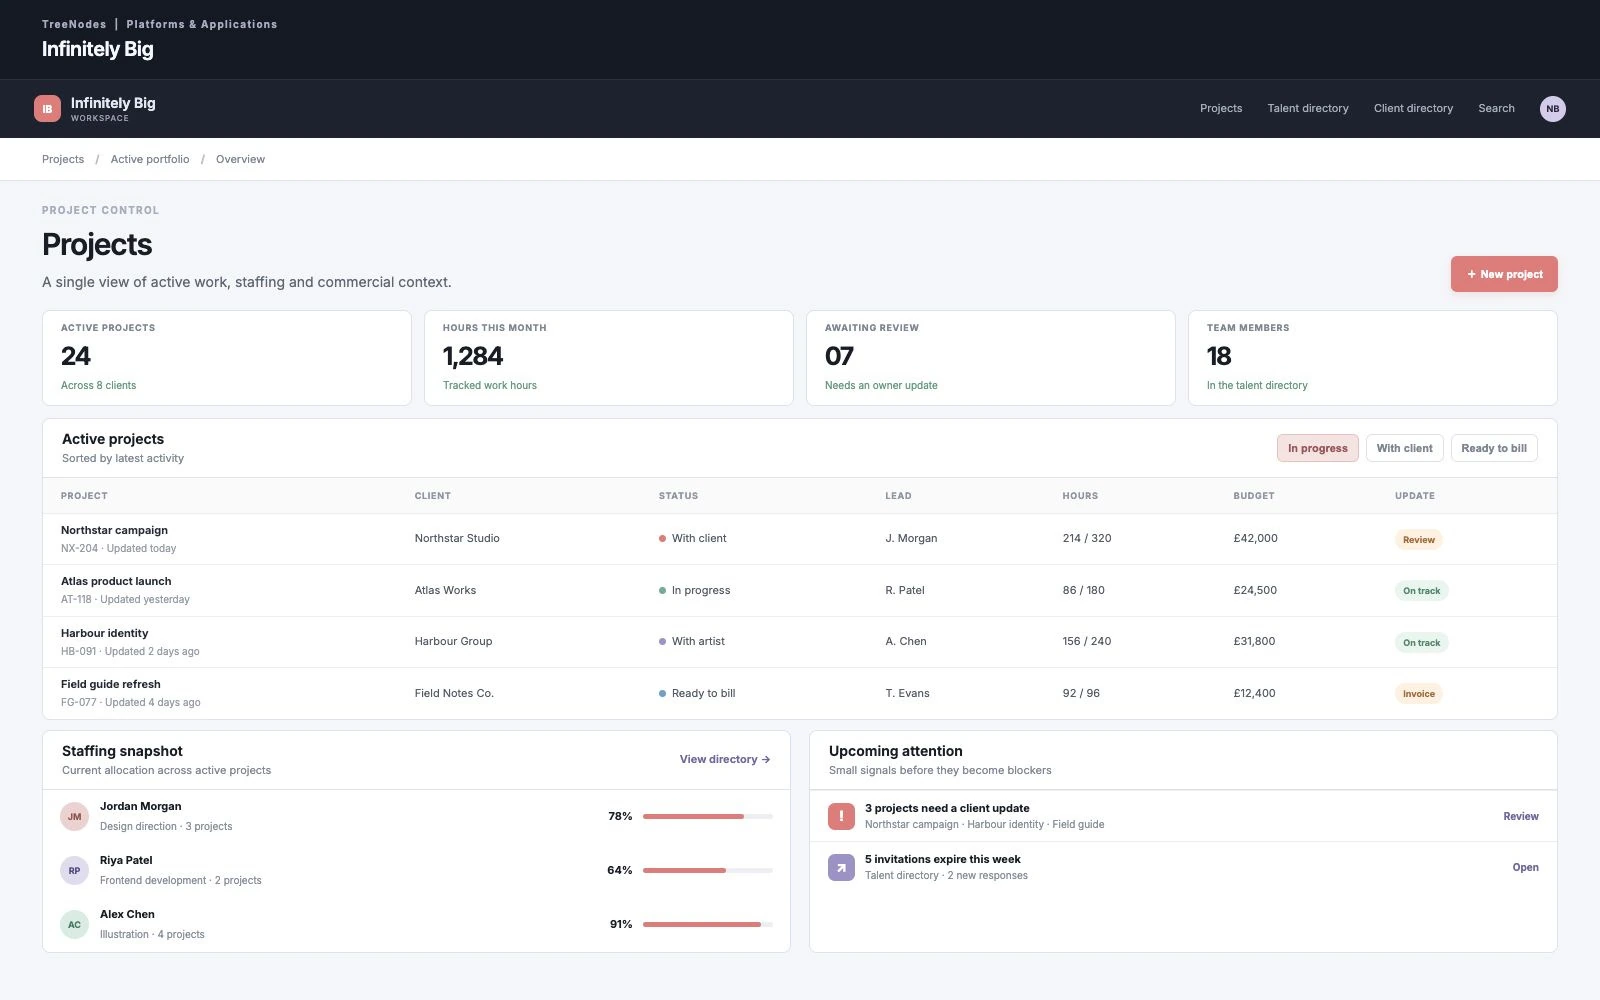Open Projects in the top navigation
Image resolution: width=1600 pixels, height=1000 pixels.
pyautogui.click(x=1221, y=109)
